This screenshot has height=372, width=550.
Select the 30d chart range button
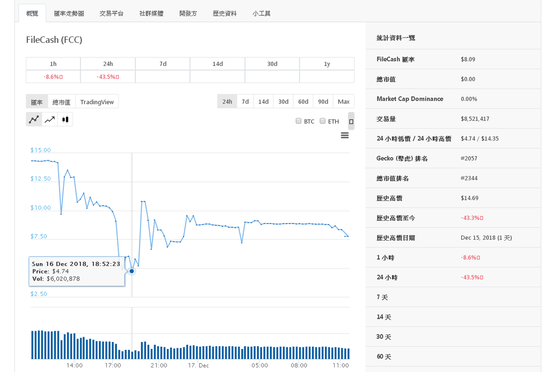283,102
